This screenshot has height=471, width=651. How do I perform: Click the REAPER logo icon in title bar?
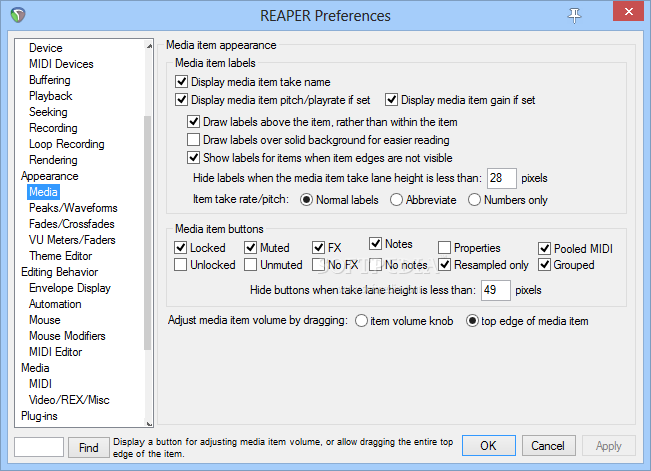tap(18, 15)
